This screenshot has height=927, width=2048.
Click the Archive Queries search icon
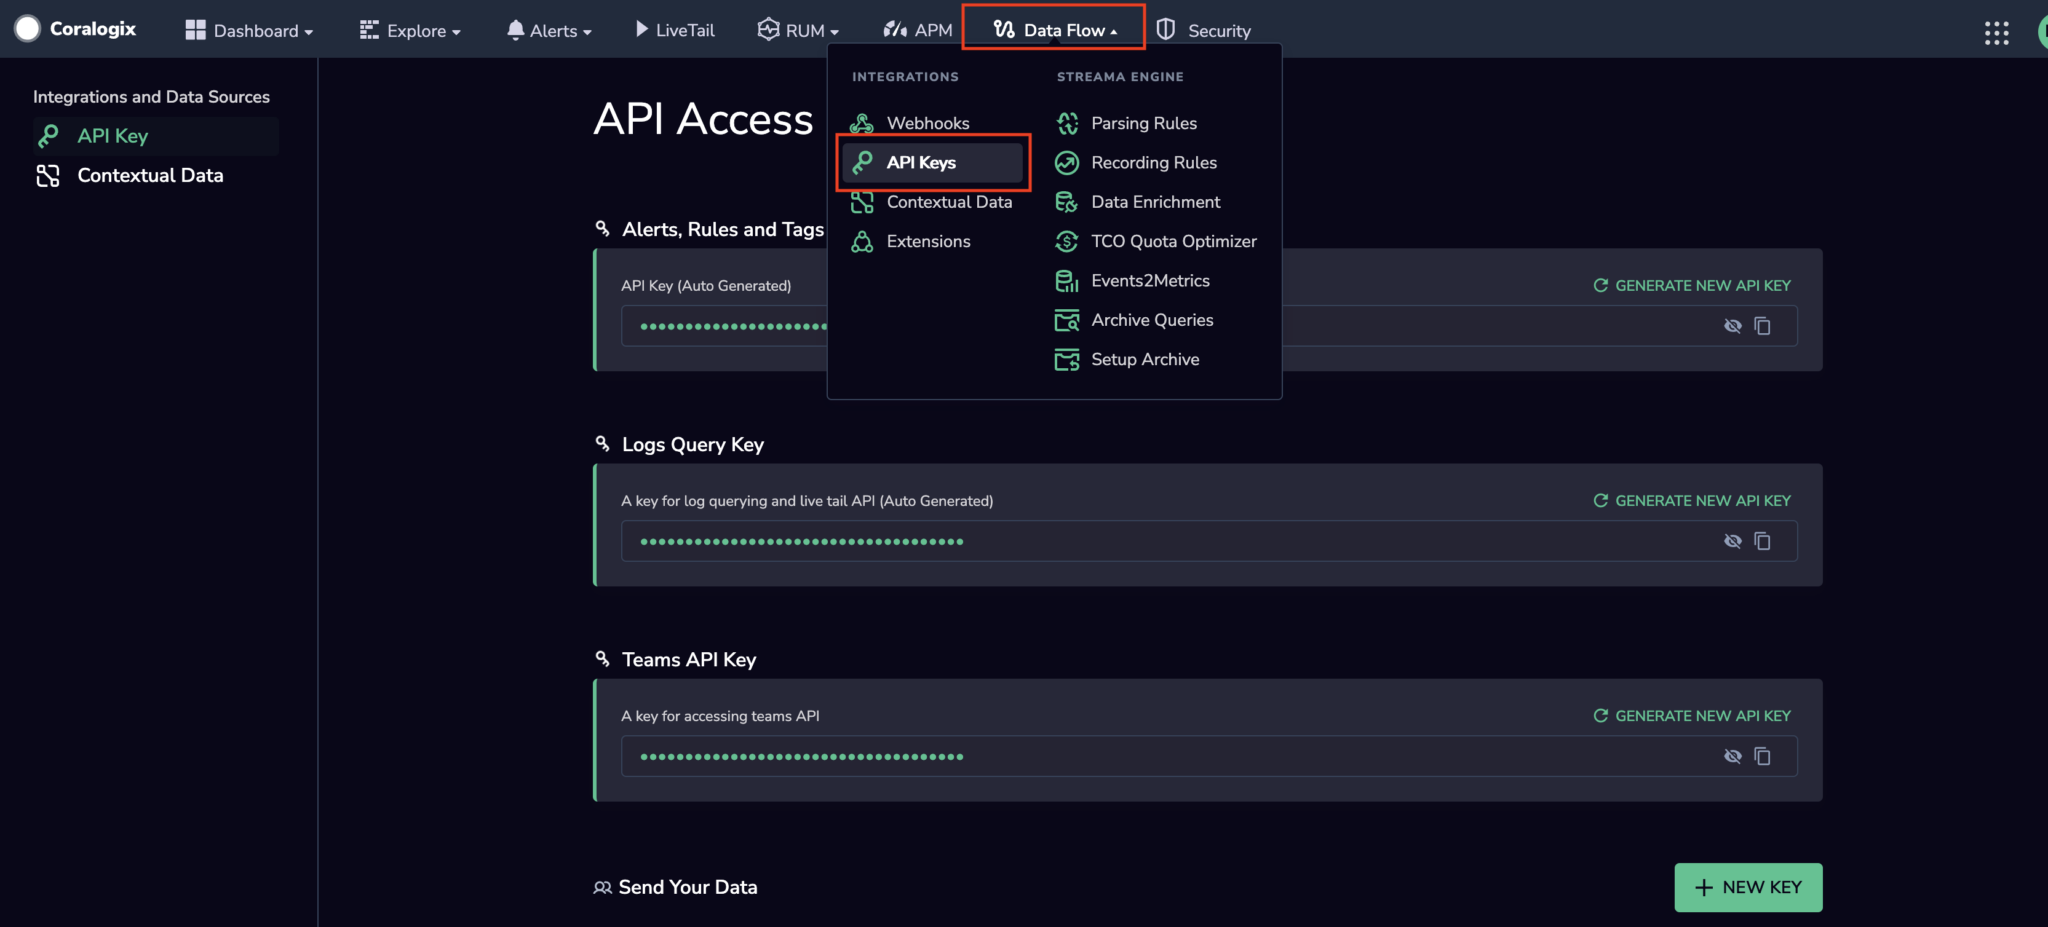1067,320
